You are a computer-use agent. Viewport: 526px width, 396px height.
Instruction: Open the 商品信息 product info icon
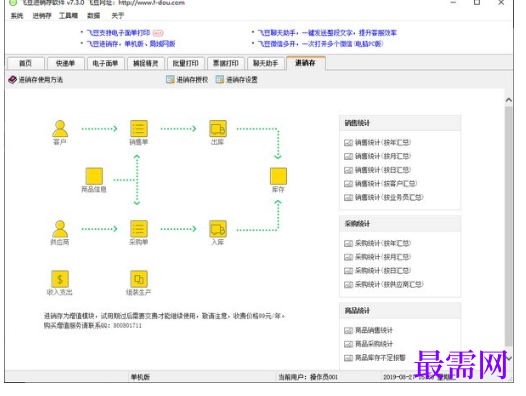94,176
